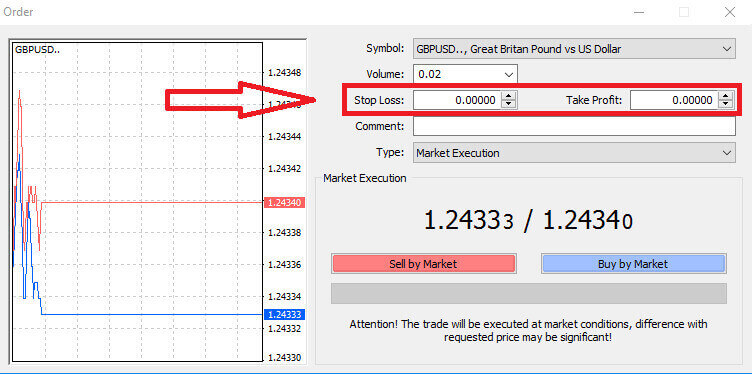Click the red ask price label 1.24340

tap(284, 203)
